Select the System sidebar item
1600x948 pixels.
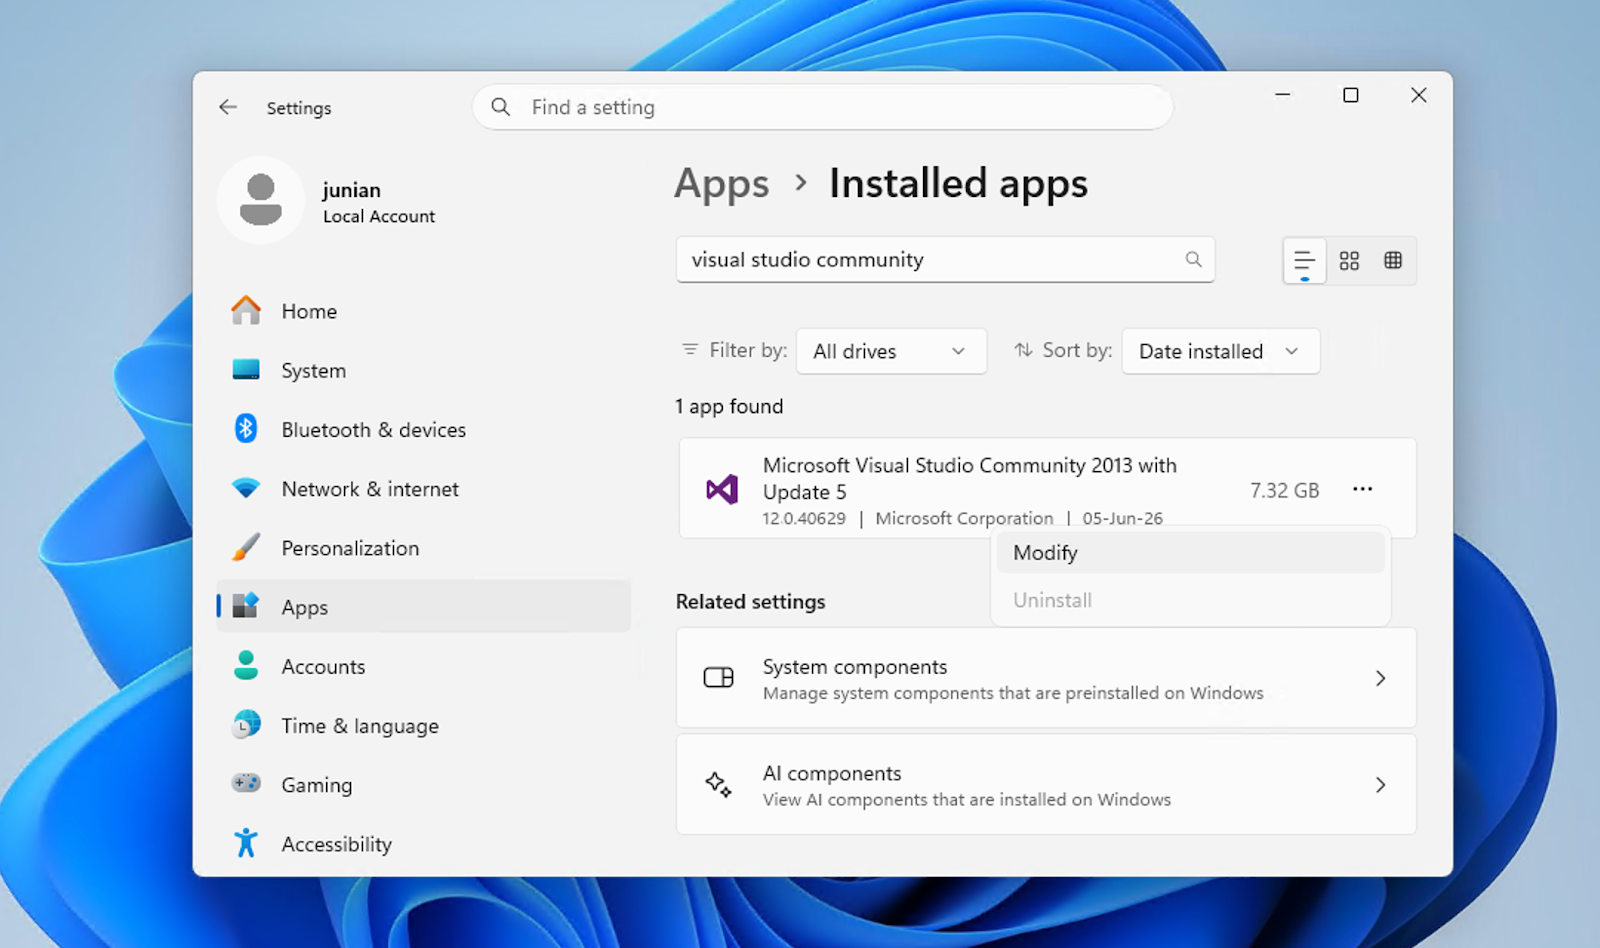424,370
